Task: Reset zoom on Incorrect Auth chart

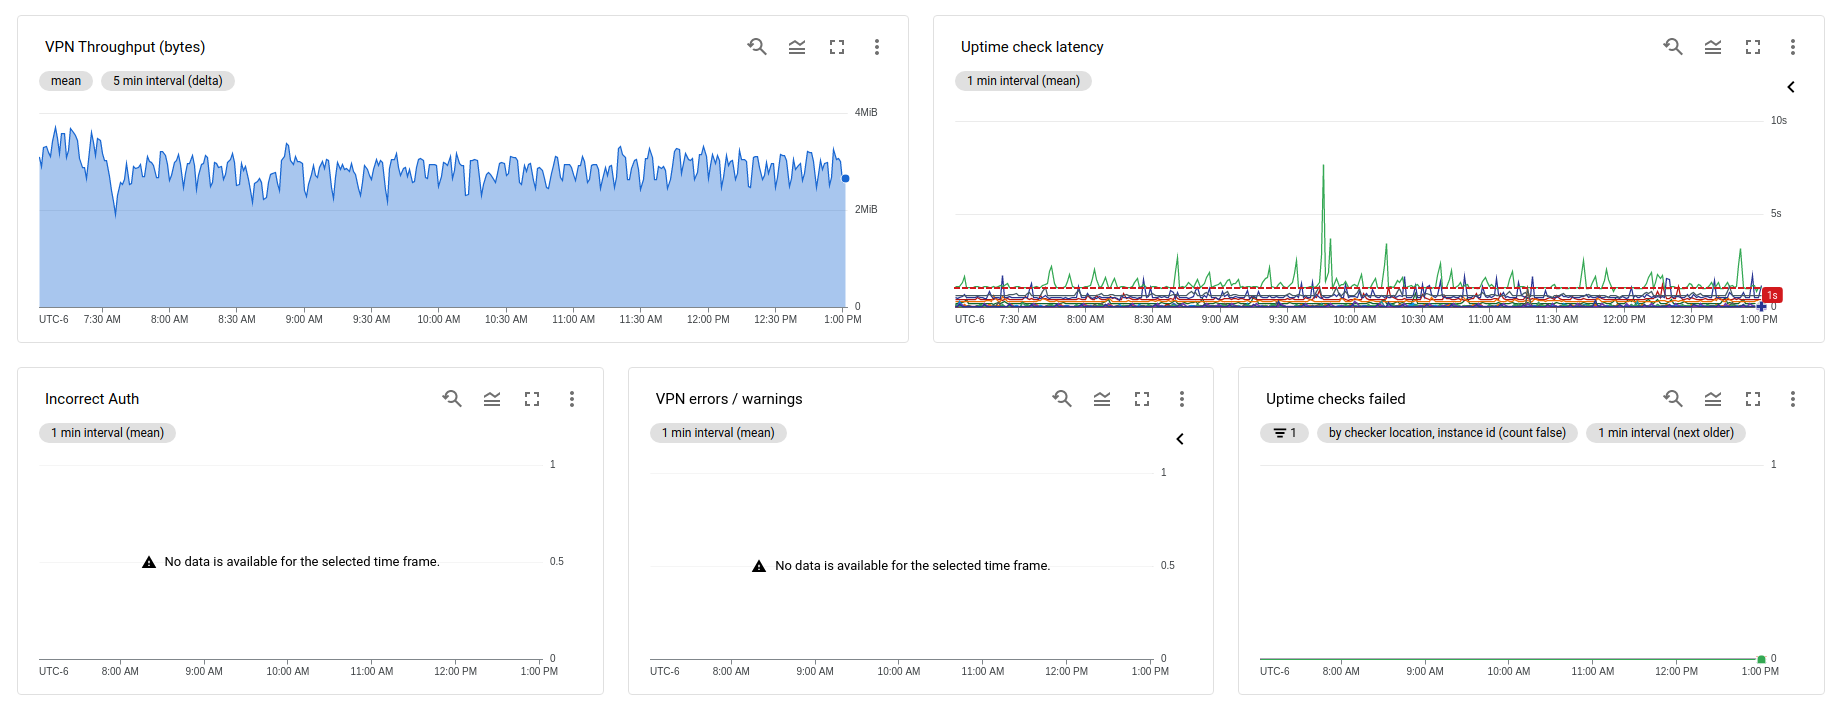Action: pos(452,399)
